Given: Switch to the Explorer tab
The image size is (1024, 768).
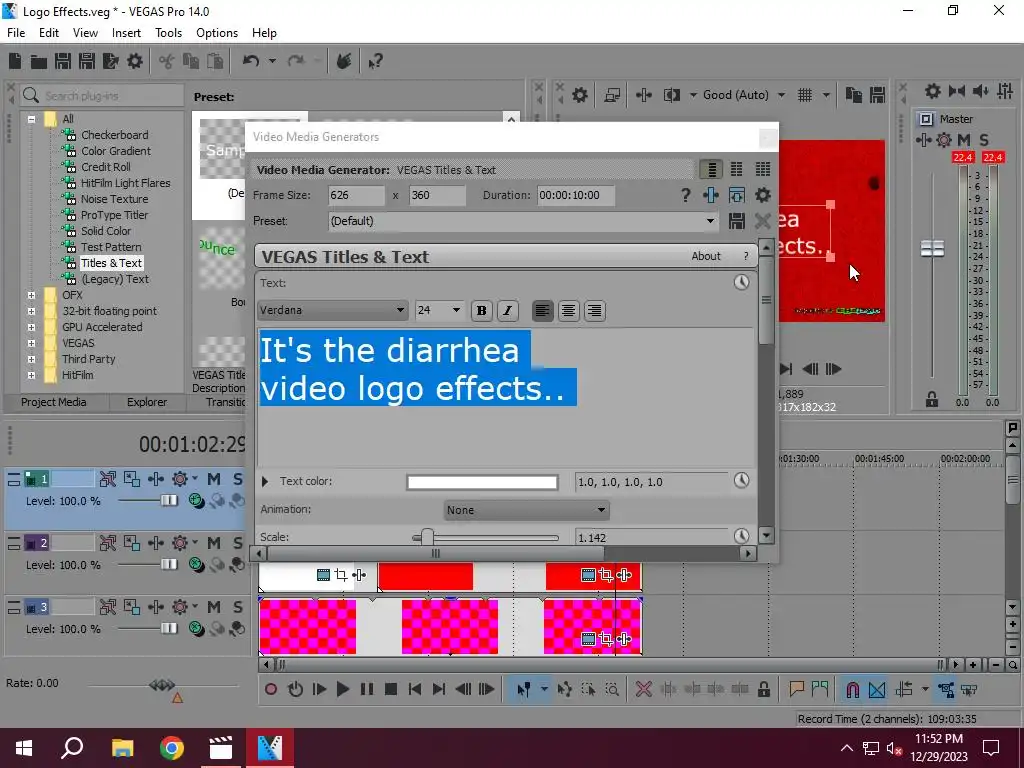Looking at the screenshot, I should tap(147, 402).
